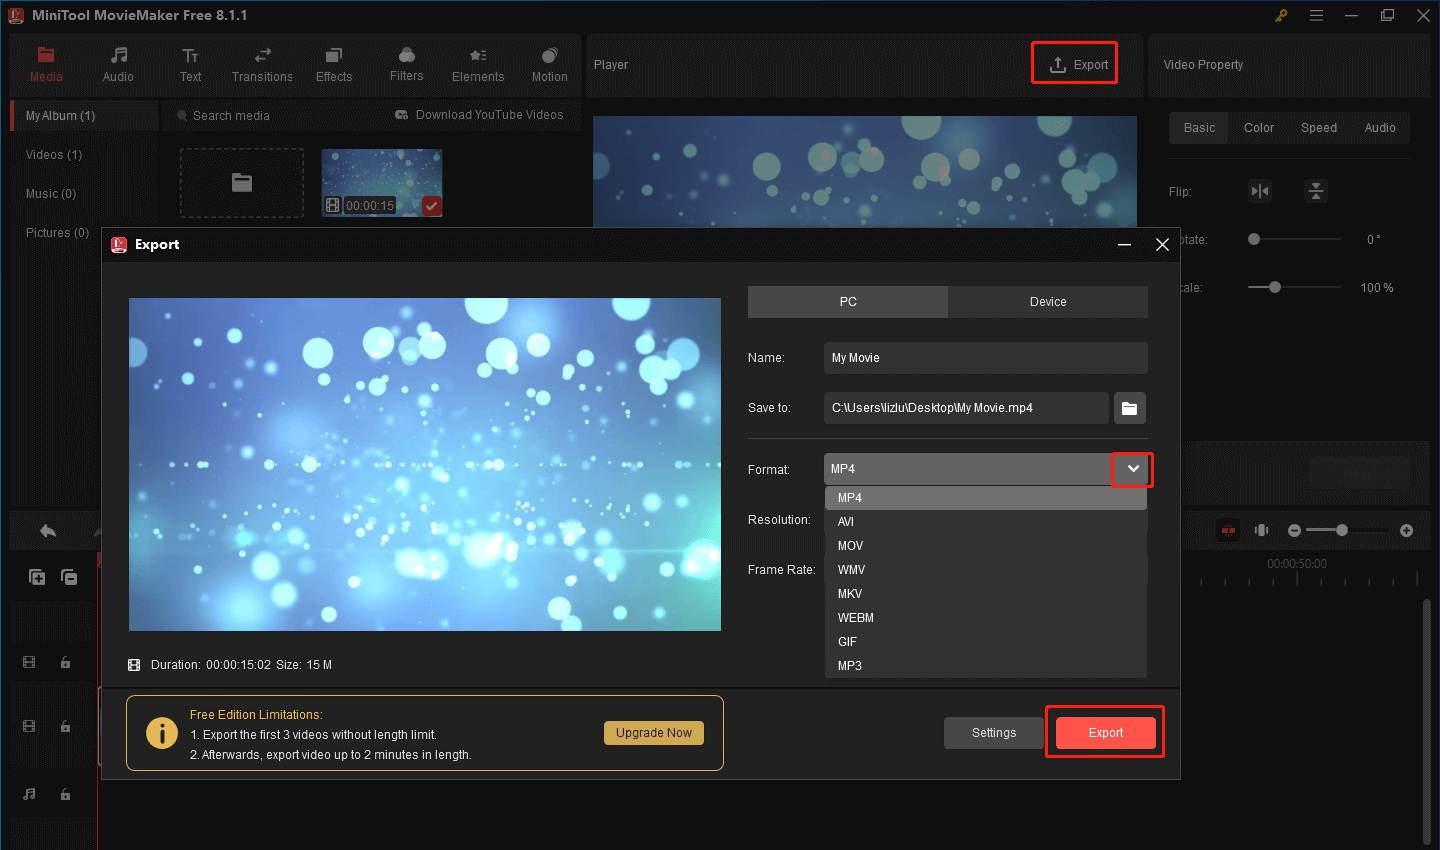Click the Scale slider handle
1440x850 pixels.
1274,287
